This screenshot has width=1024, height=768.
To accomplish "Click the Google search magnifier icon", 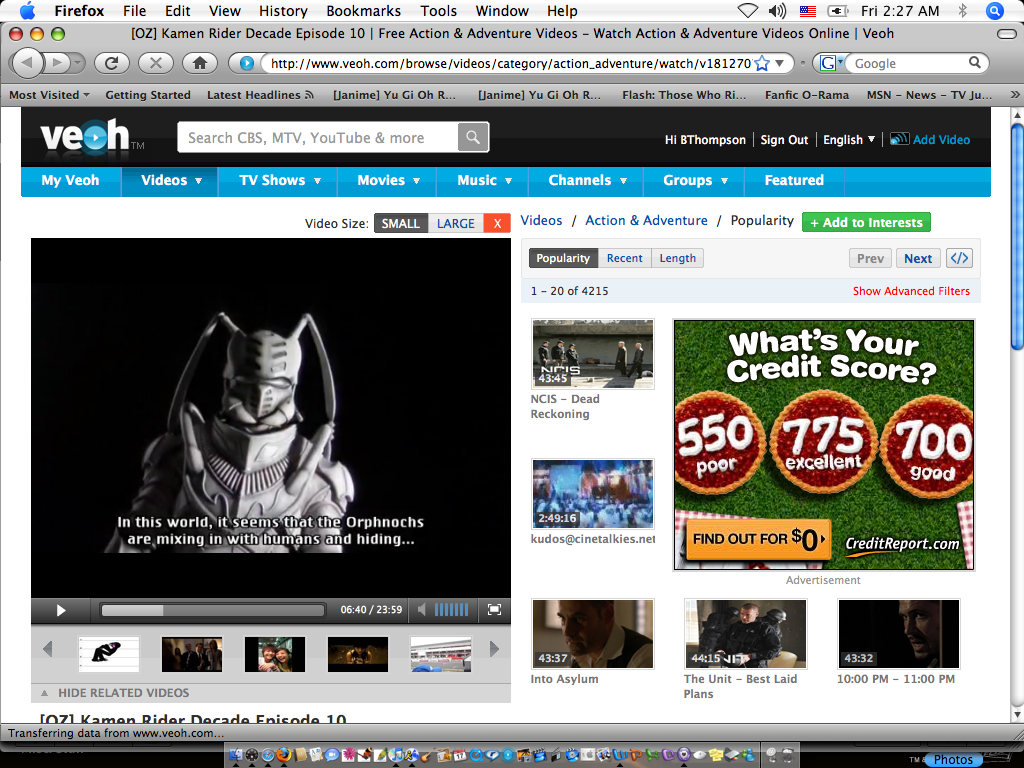I will 974,63.
